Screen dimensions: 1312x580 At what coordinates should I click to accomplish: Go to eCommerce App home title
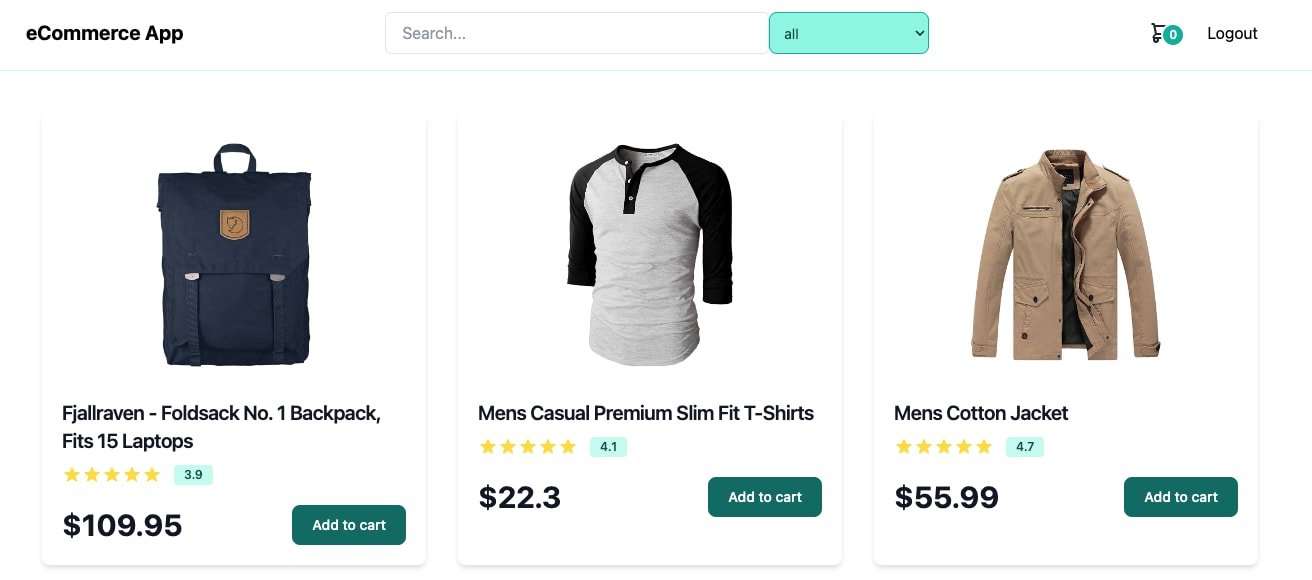pos(105,33)
